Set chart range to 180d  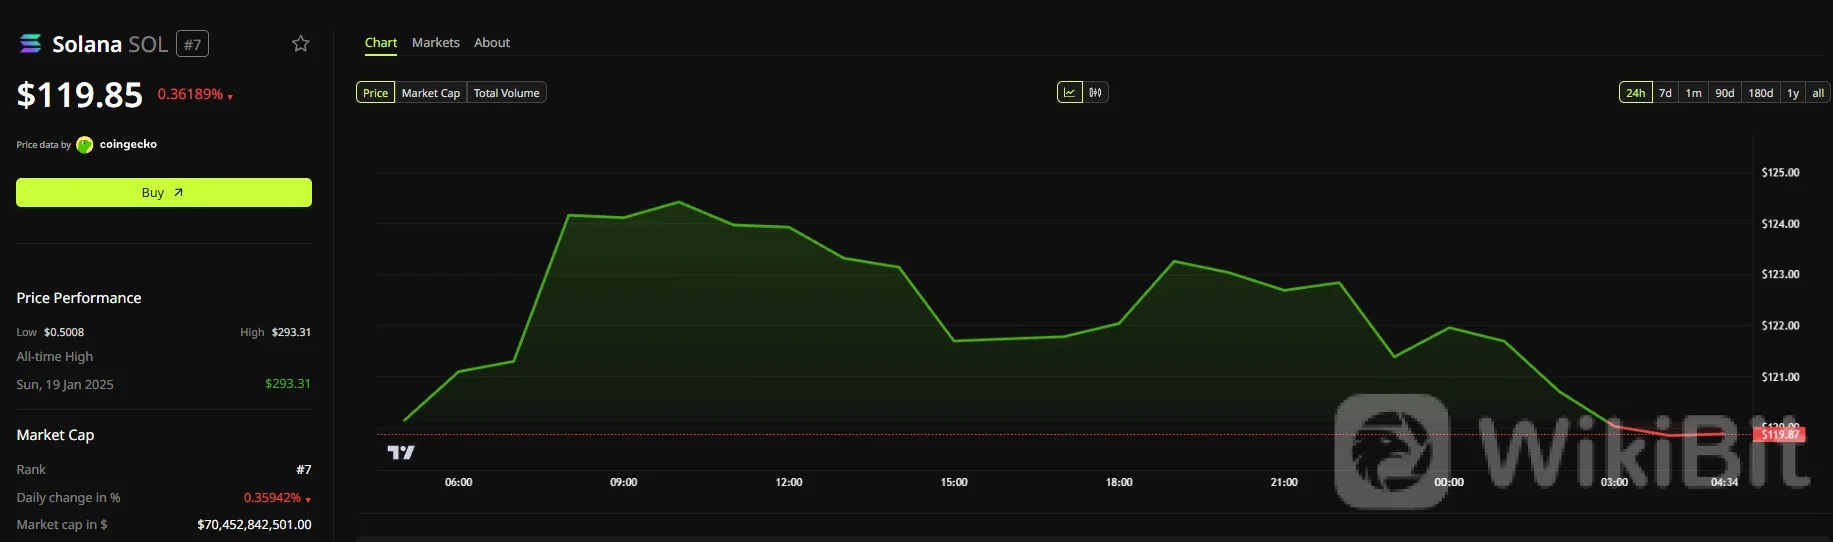point(1761,92)
